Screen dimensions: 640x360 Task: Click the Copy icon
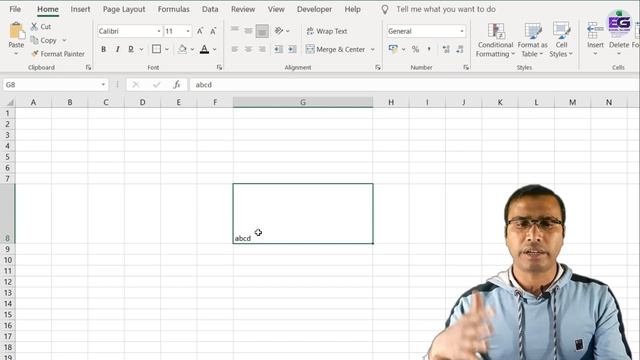[x=34, y=40]
